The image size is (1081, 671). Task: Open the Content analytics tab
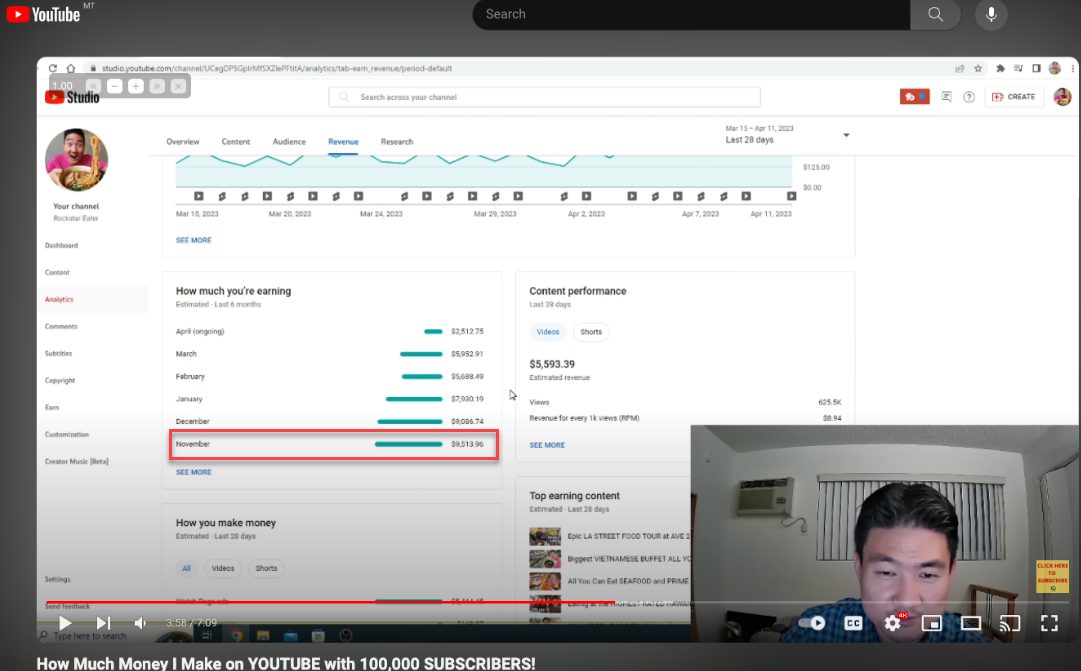point(236,141)
